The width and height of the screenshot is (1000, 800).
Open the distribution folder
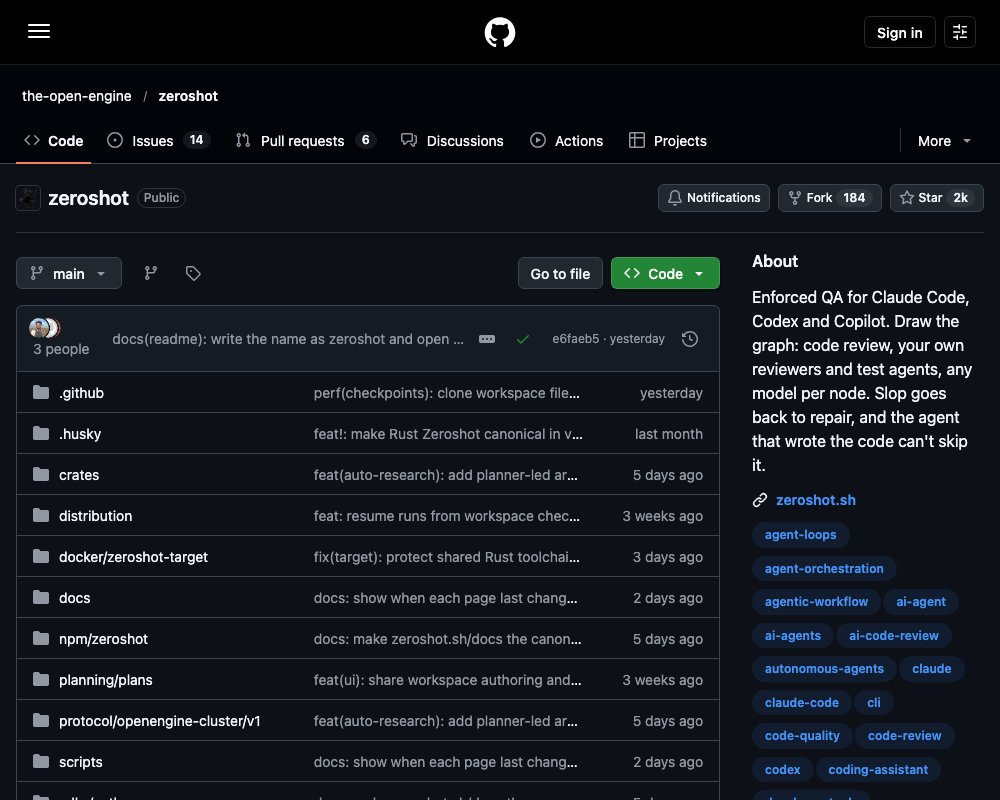click(x=96, y=516)
